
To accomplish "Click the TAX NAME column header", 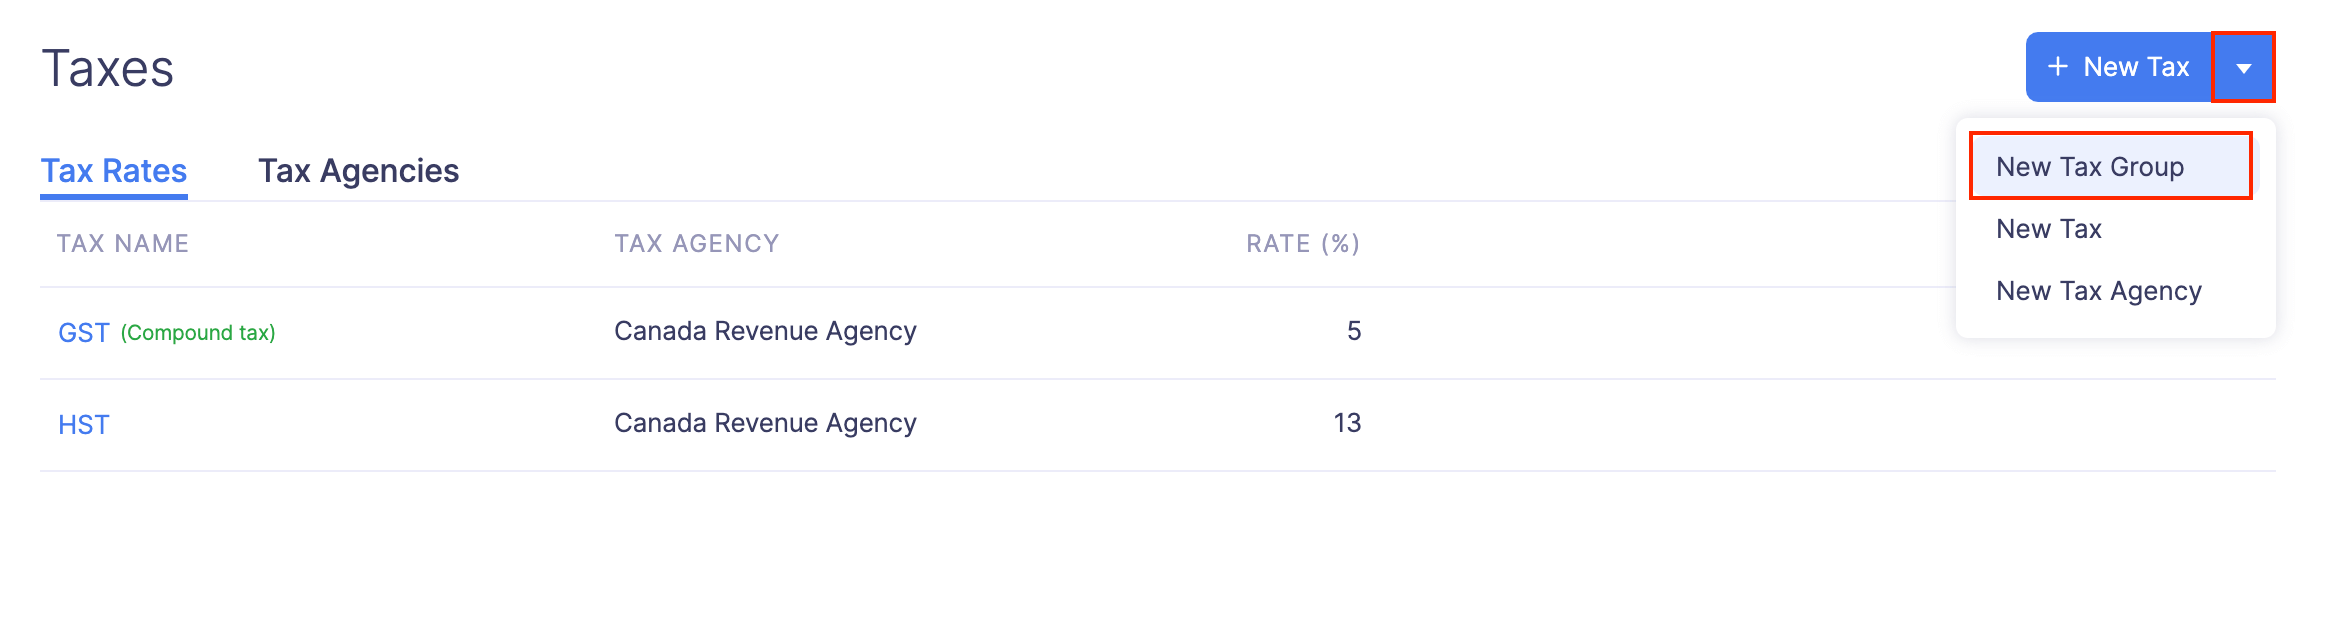I will point(123,244).
